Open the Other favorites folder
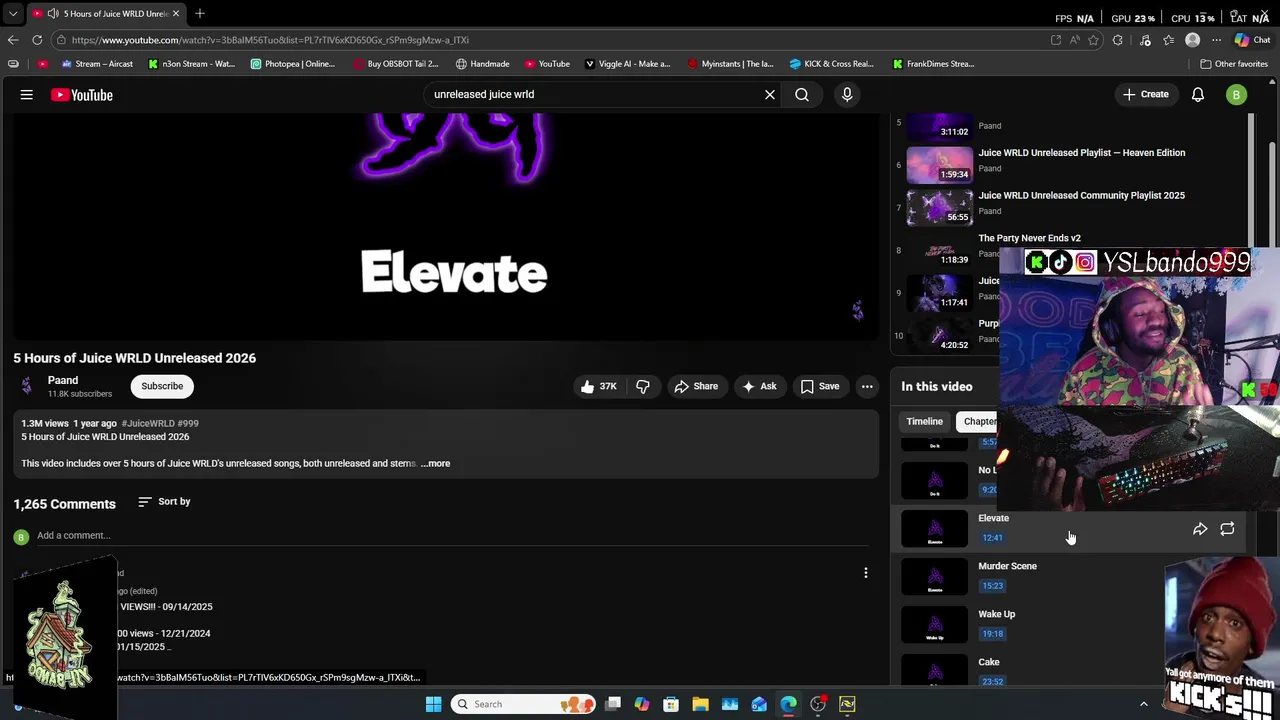The height and width of the screenshot is (720, 1280). [x=1234, y=64]
